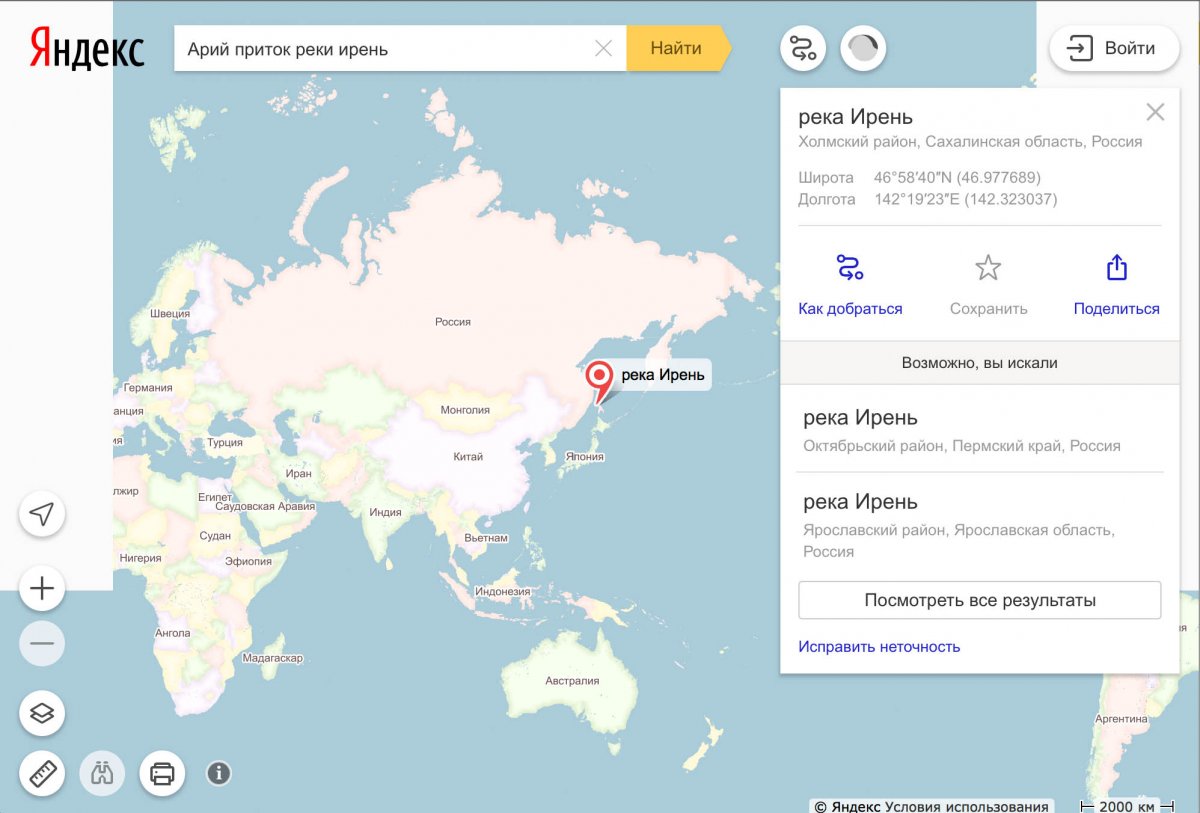The width and height of the screenshot is (1200, 813).
Task: Open Условия использования link
Action: tap(967, 806)
